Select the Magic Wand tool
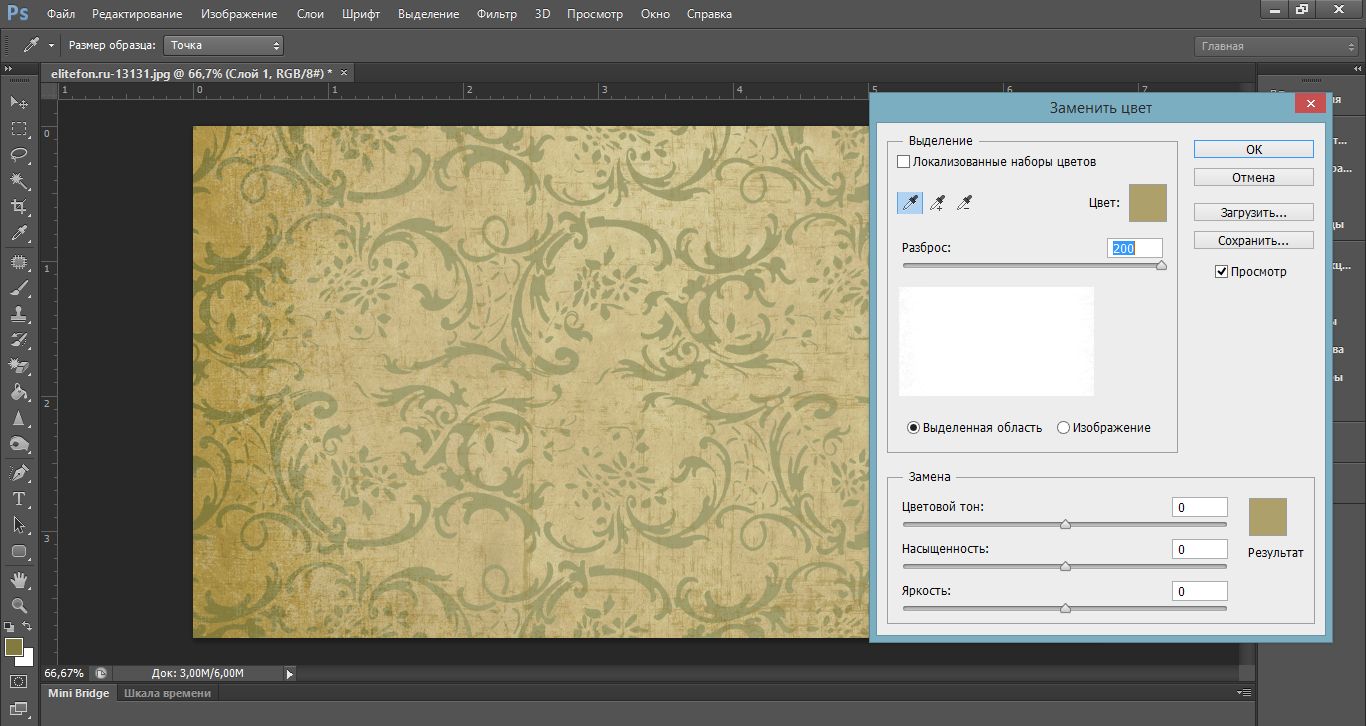The image size is (1366, 726). click(19, 181)
